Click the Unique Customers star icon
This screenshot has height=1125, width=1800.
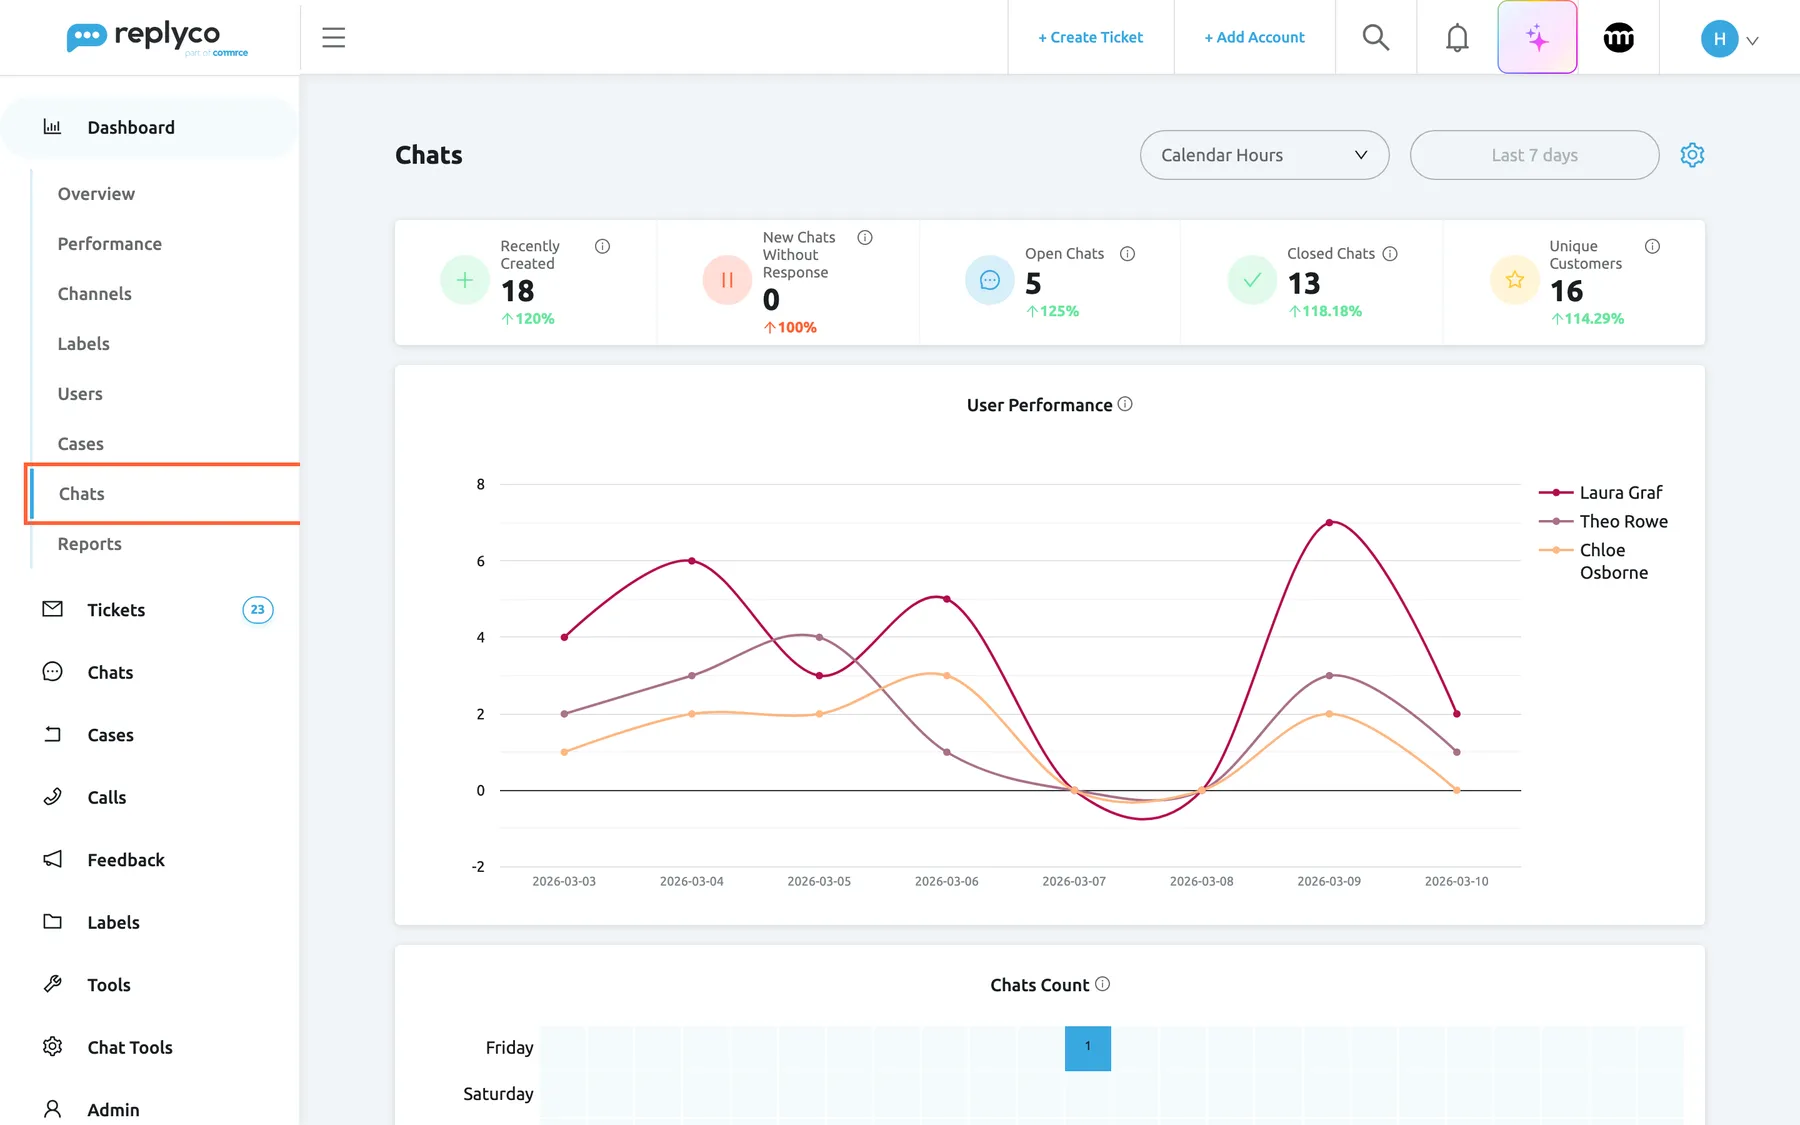[x=1515, y=281]
